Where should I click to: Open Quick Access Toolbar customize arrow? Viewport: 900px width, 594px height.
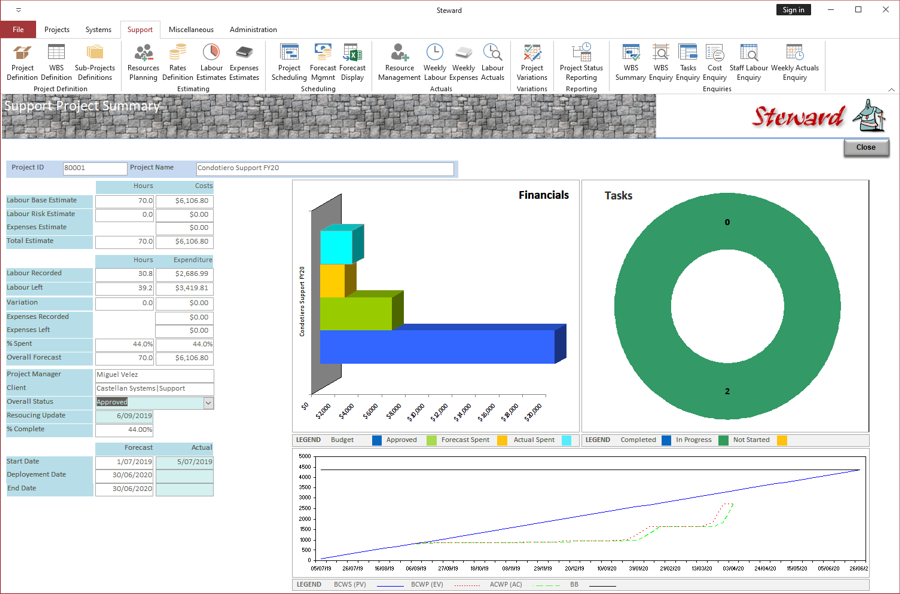18,10
